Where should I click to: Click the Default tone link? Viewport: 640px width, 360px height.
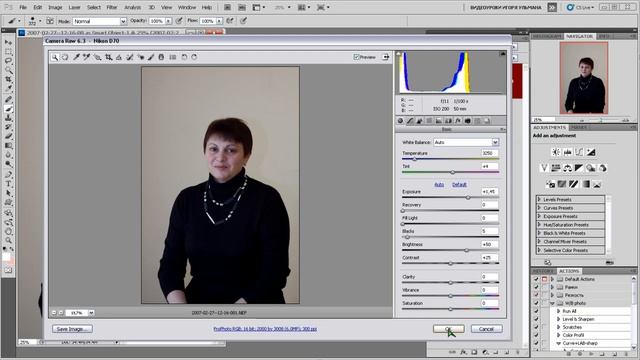tap(459, 185)
